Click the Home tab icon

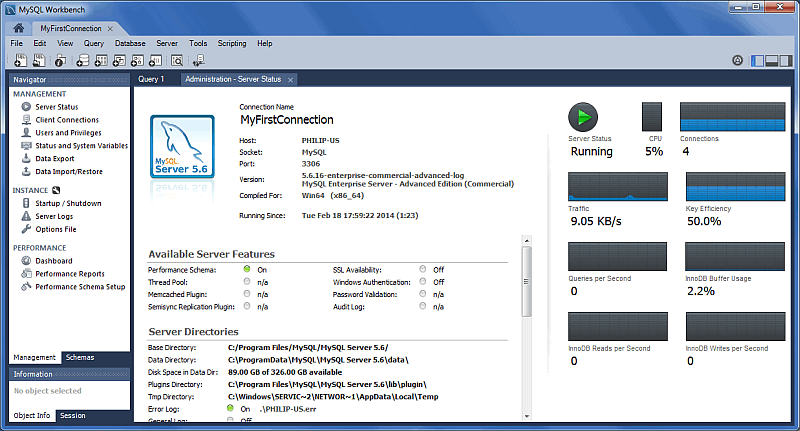18,28
